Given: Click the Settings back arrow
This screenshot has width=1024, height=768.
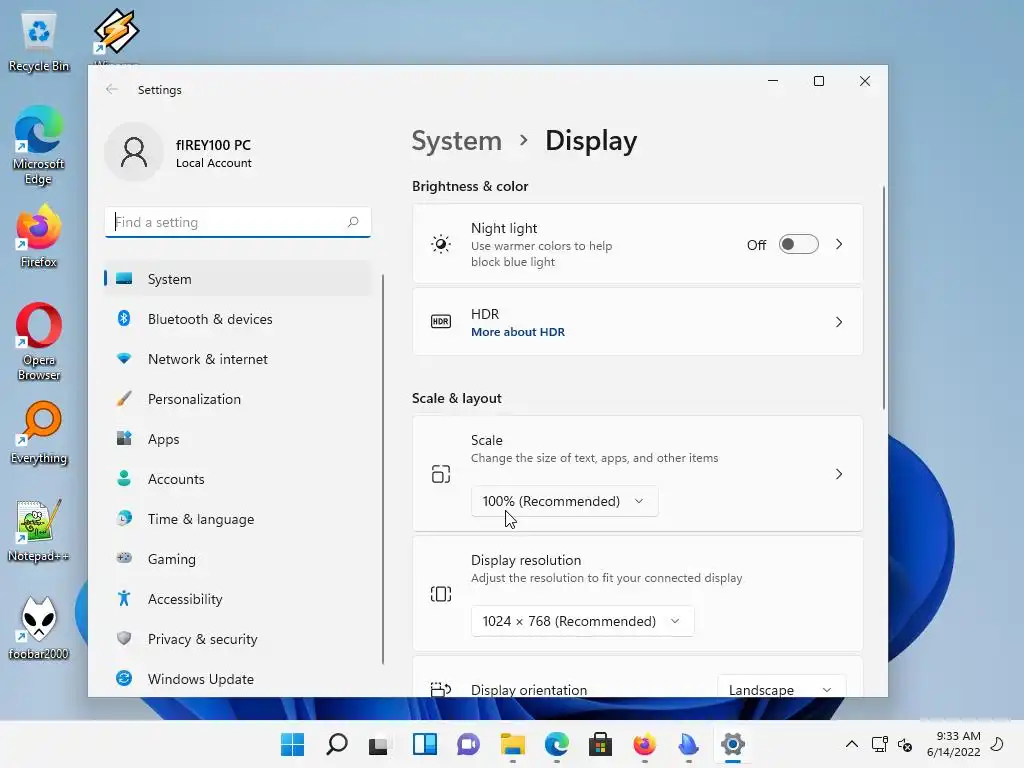Looking at the screenshot, I should (112, 89).
